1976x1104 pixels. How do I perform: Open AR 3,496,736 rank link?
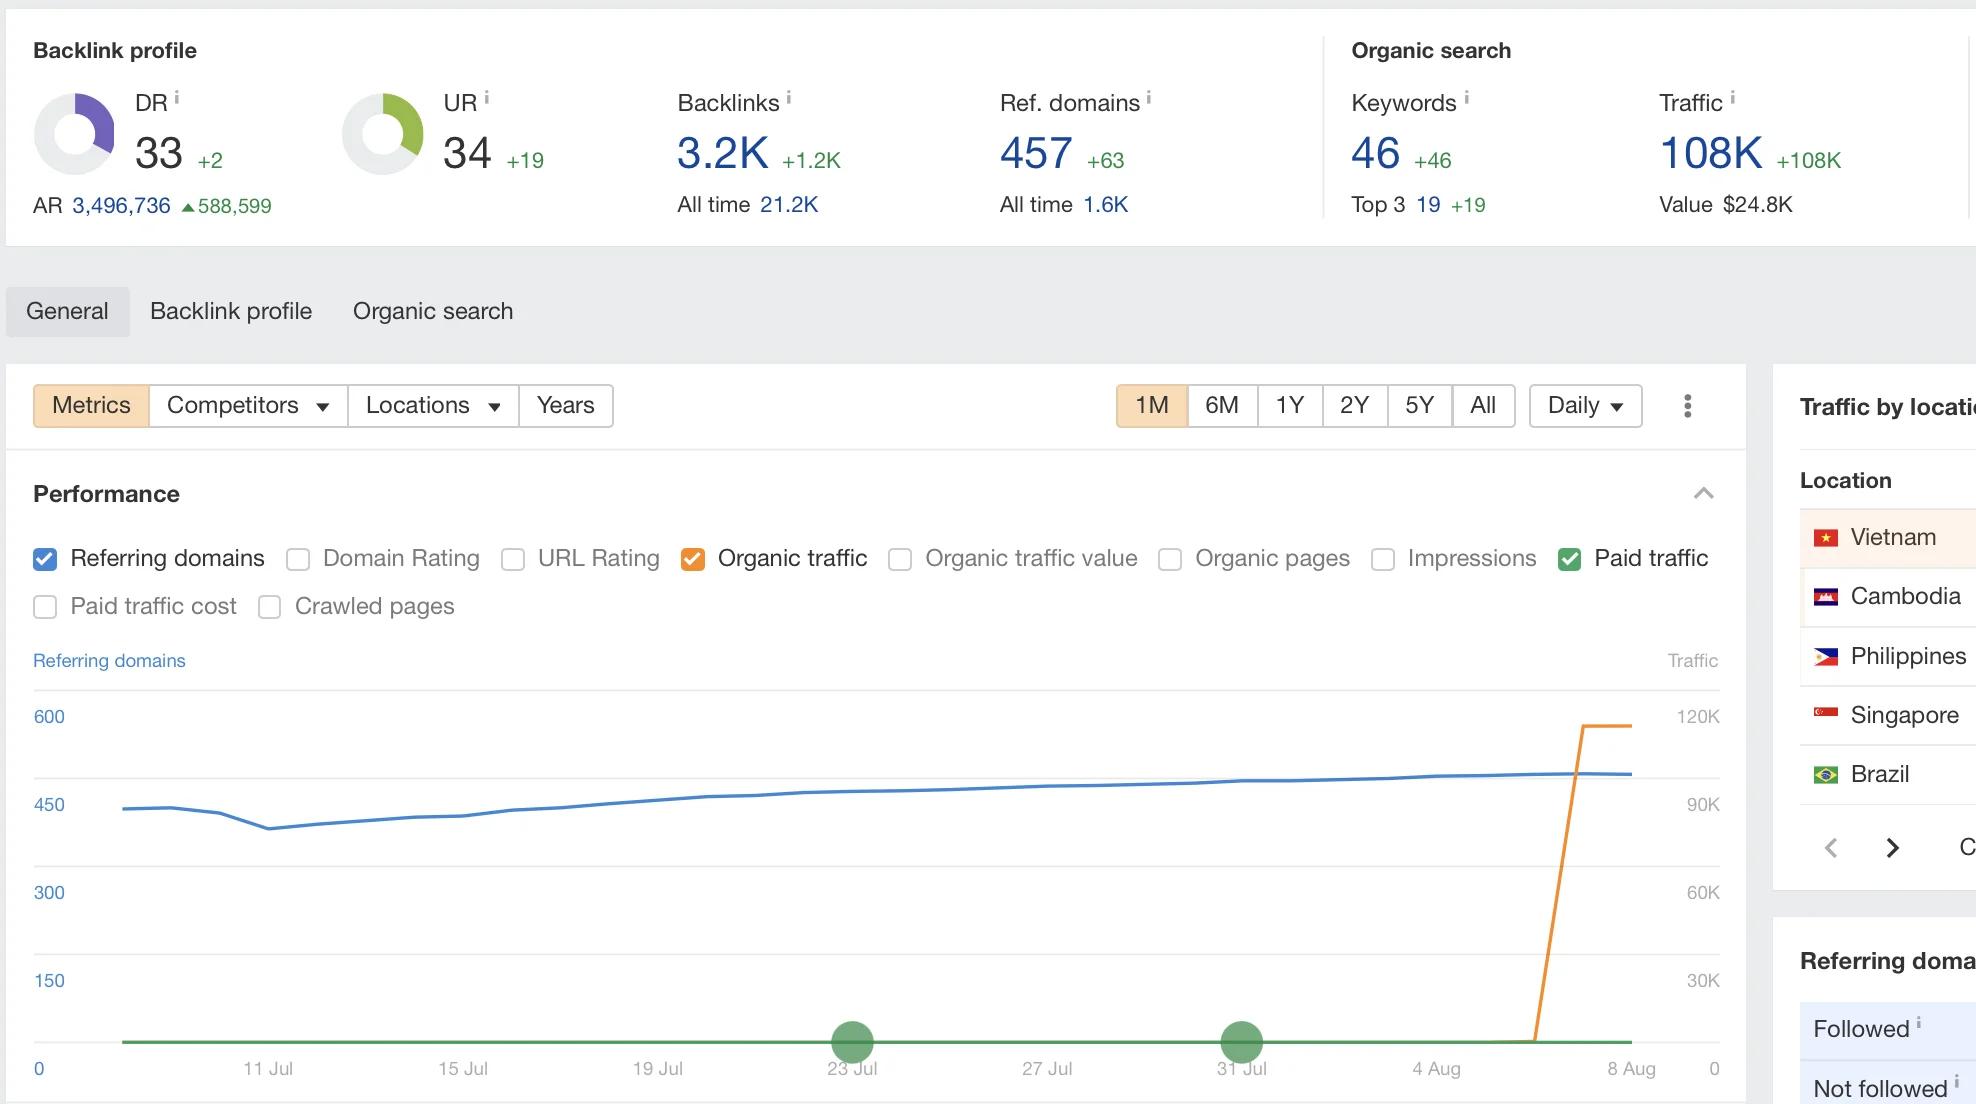pyautogui.click(x=121, y=206)
